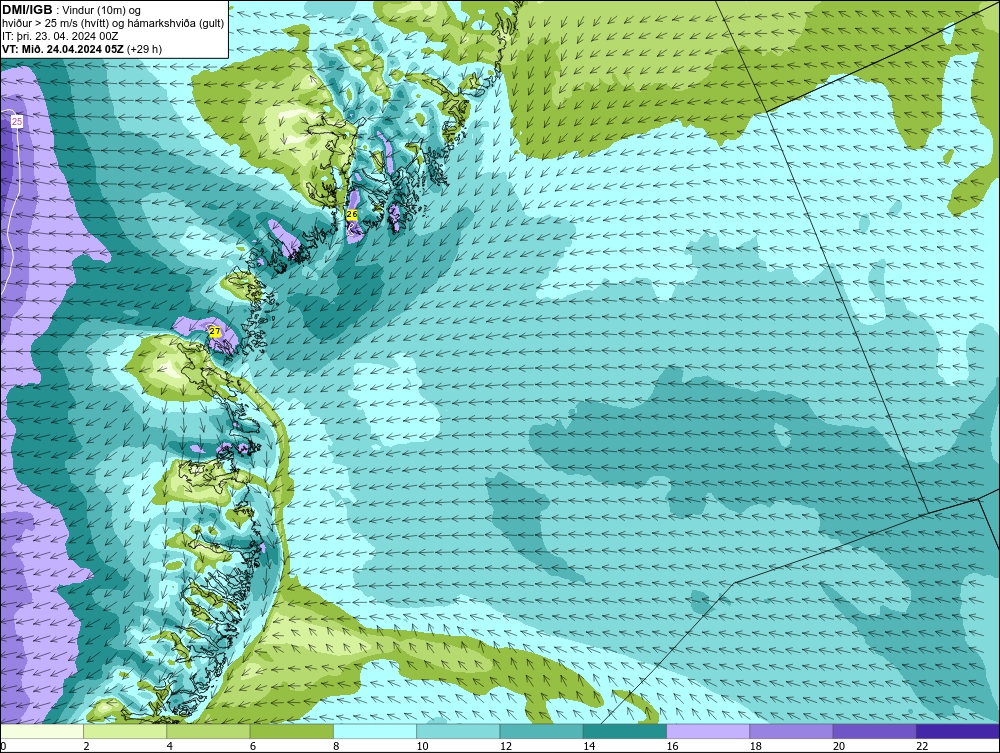This screenshot has width=1000, height=753.
Task: Select the 16–18 m/s light purple legend swatch
Action: tap(708, 731)
